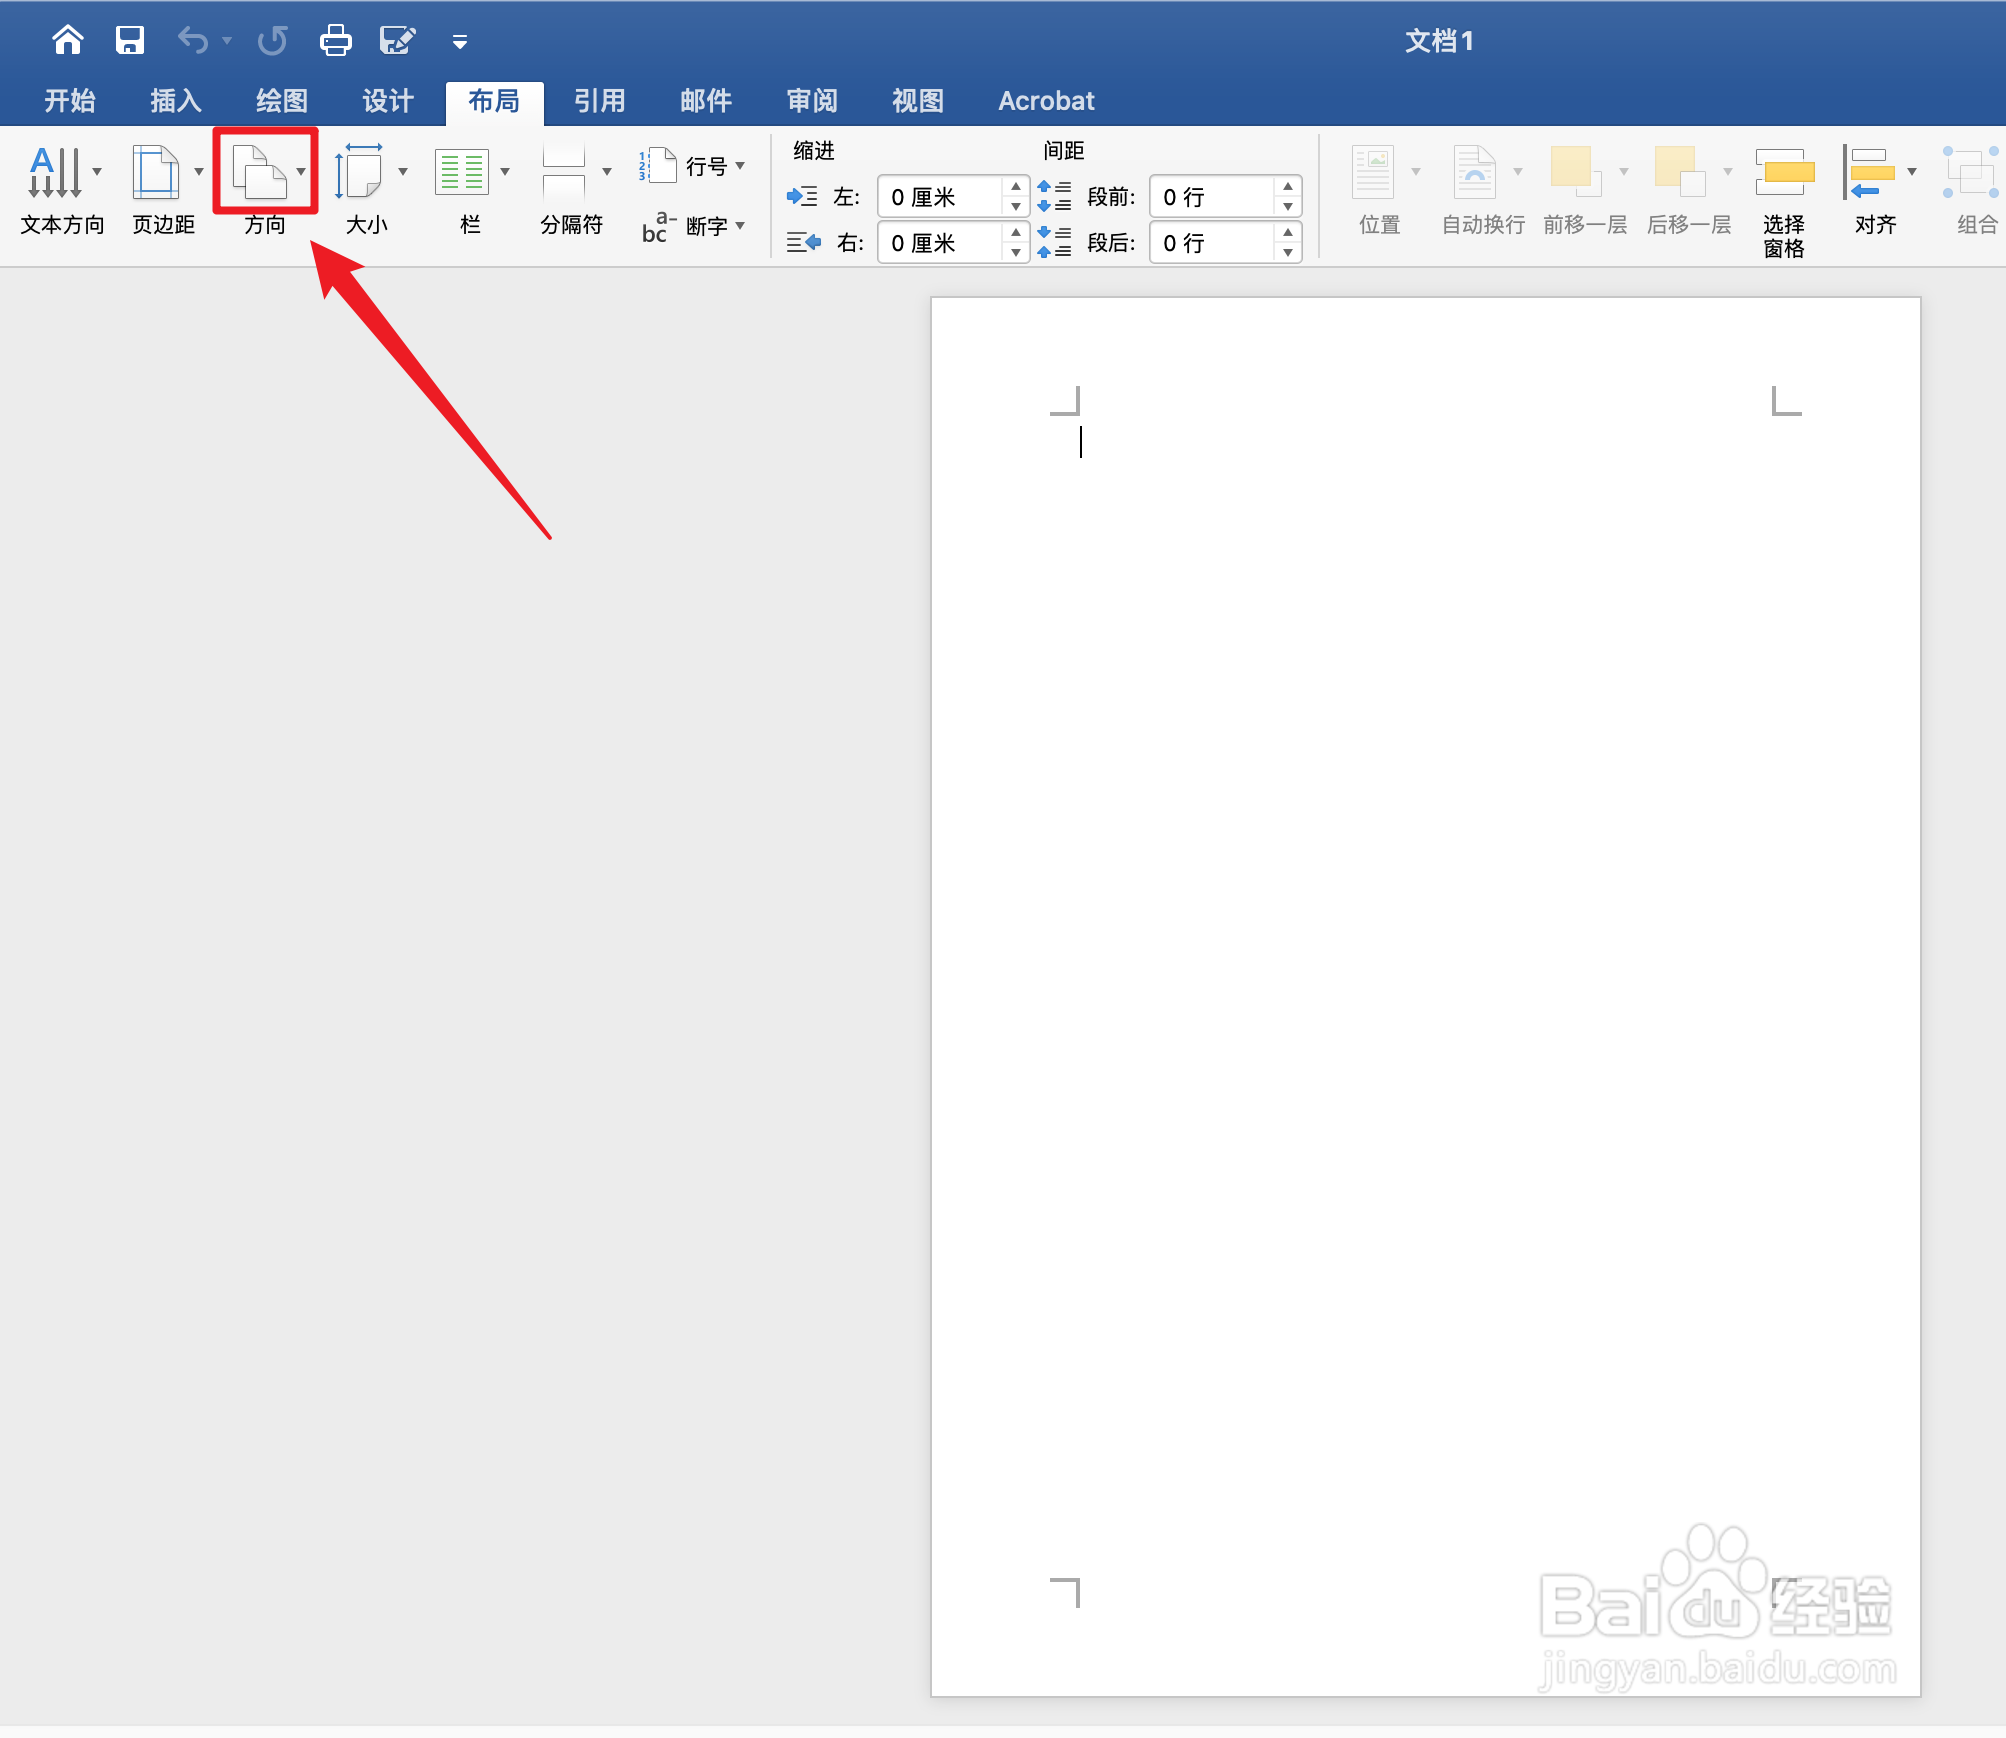Open the Acrobat ribbon tab
Image resolution: width=2006 pixels, height=1738 pixels.
(x=1046, y=101)
